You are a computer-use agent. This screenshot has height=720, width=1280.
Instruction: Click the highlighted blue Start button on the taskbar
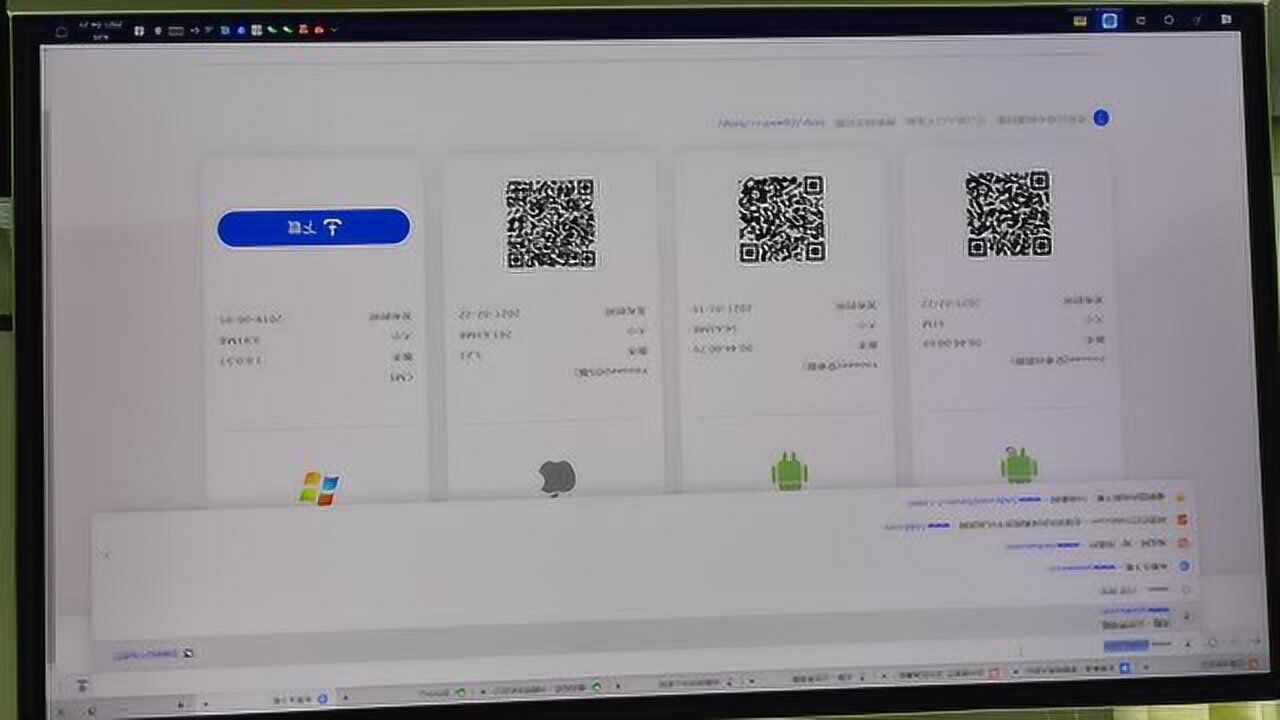(1109, 20)
